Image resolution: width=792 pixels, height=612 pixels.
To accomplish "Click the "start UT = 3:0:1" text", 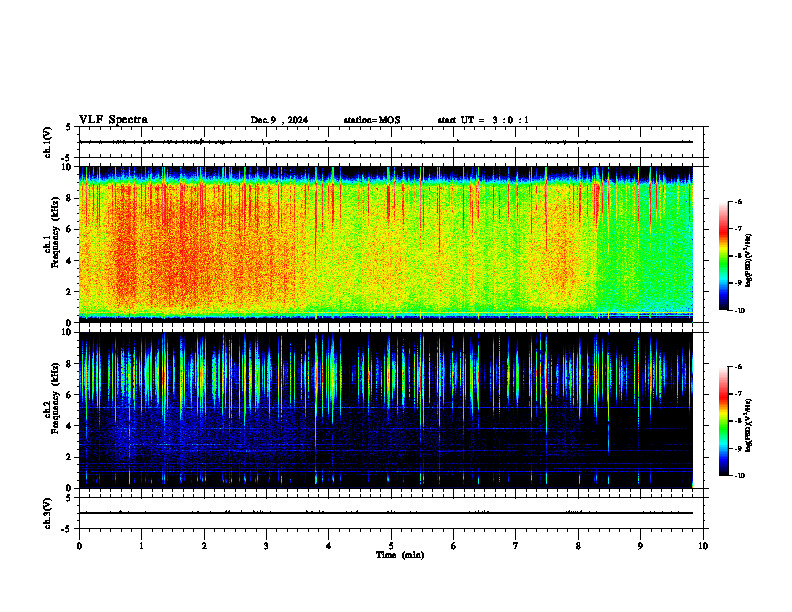I will coord(483,120).
